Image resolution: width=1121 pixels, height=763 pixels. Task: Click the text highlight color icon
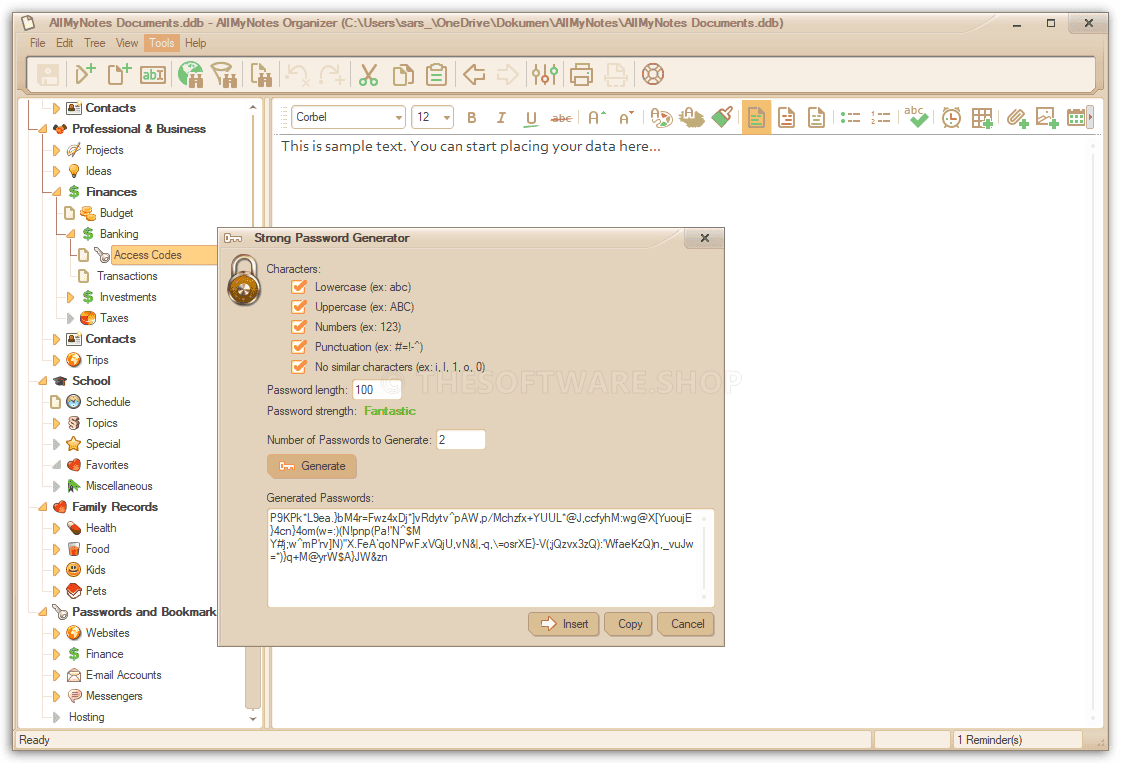[691, 117]
